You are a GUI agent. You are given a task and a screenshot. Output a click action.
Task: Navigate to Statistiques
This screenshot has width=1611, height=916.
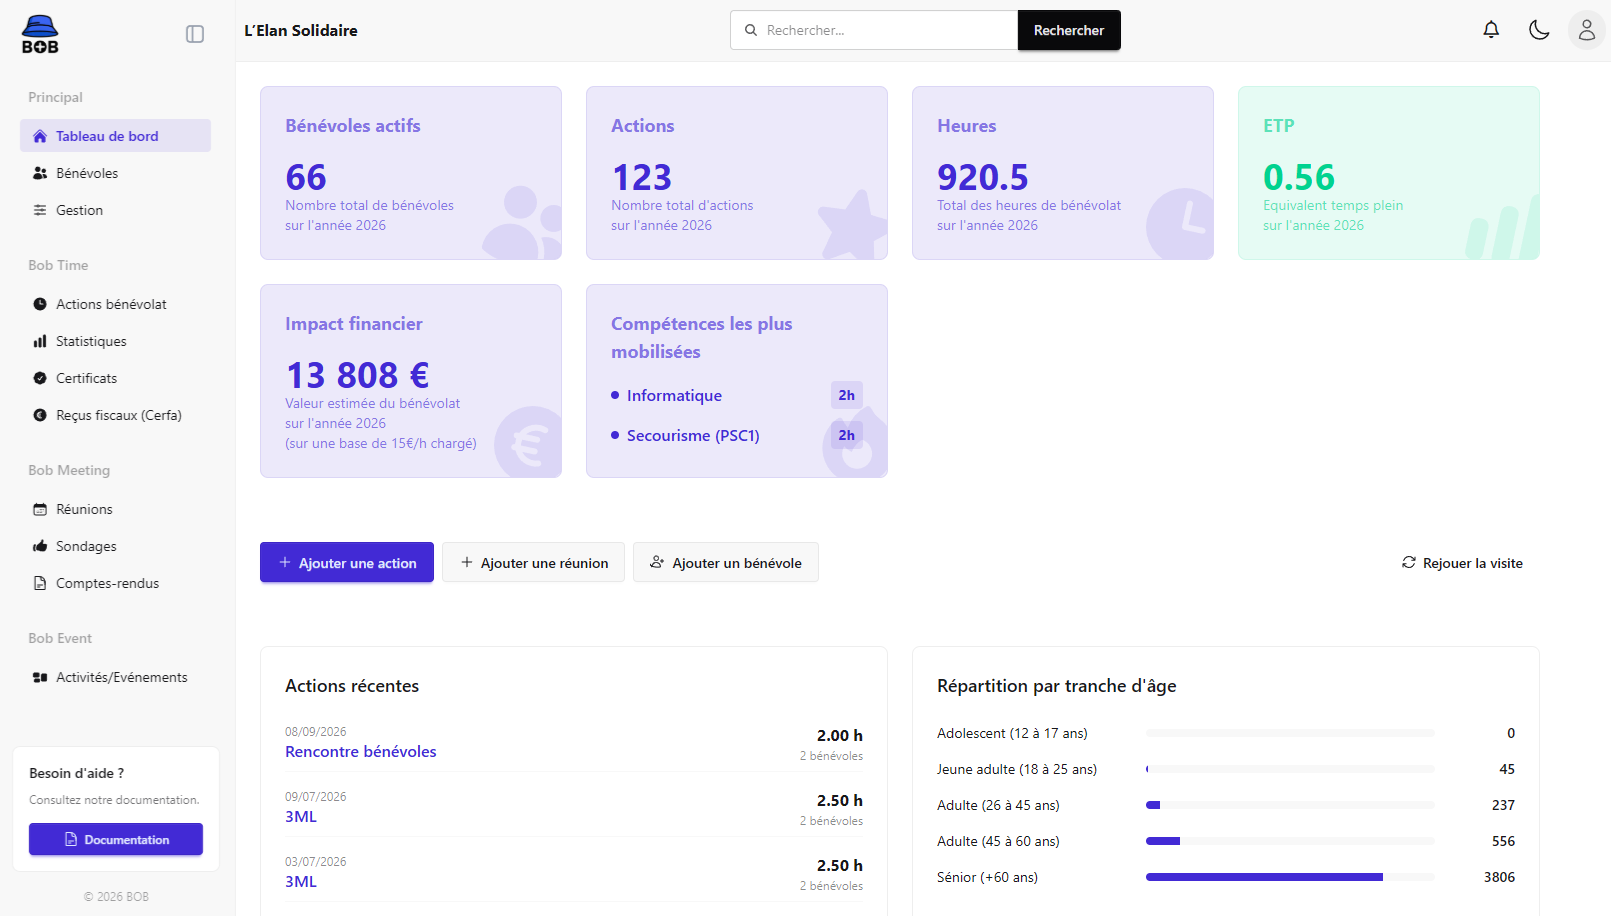click(x=115, y=341)
